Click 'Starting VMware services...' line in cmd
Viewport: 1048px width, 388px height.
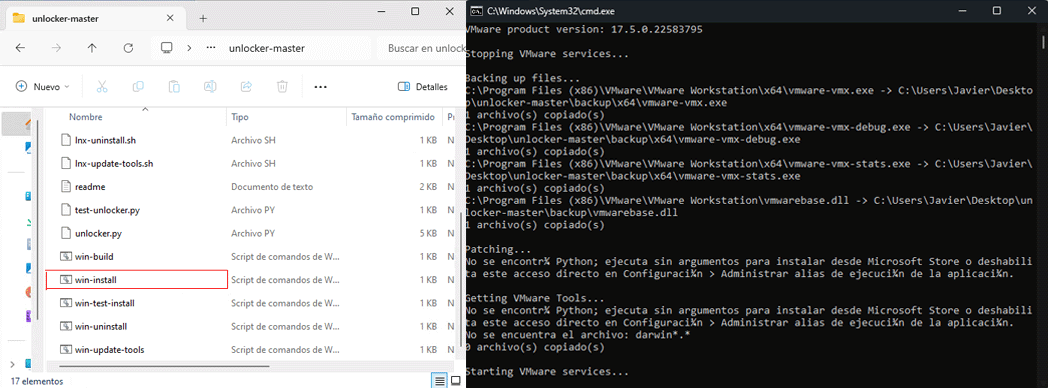[x=547, y=371]
